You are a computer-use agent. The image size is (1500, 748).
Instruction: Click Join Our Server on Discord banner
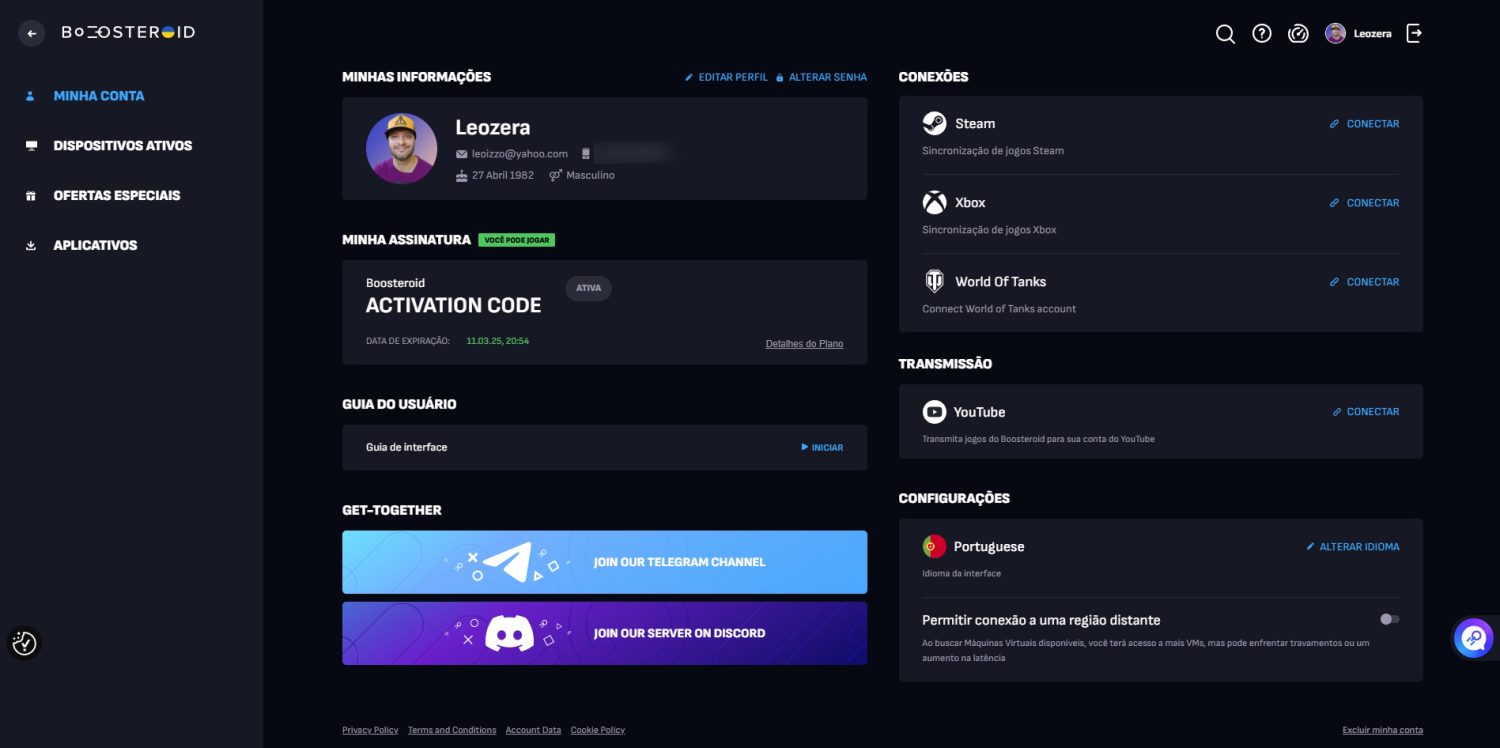point(604,633)
